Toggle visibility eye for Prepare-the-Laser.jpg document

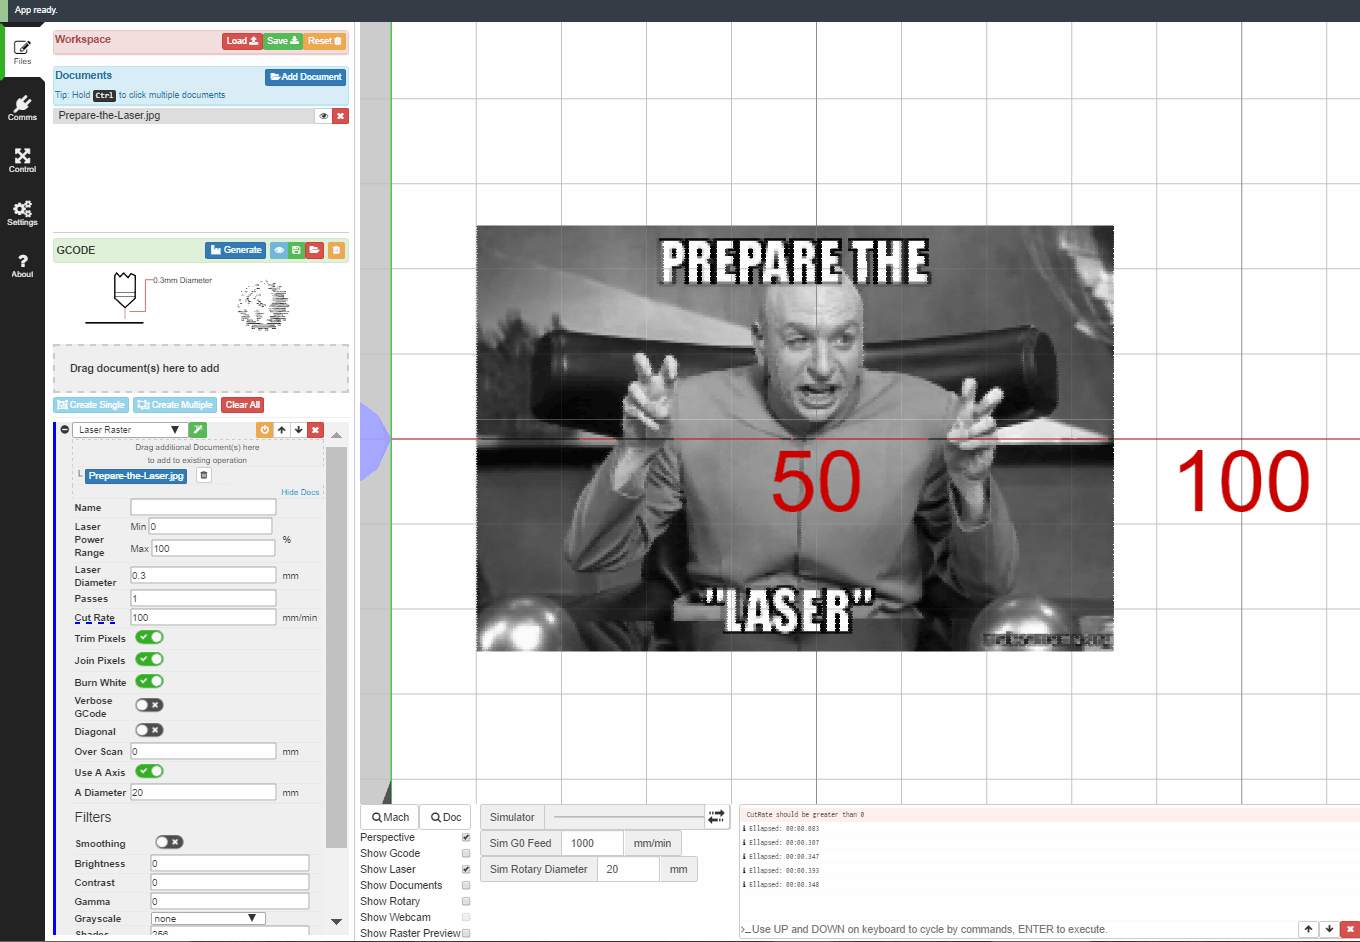[323, 116]
